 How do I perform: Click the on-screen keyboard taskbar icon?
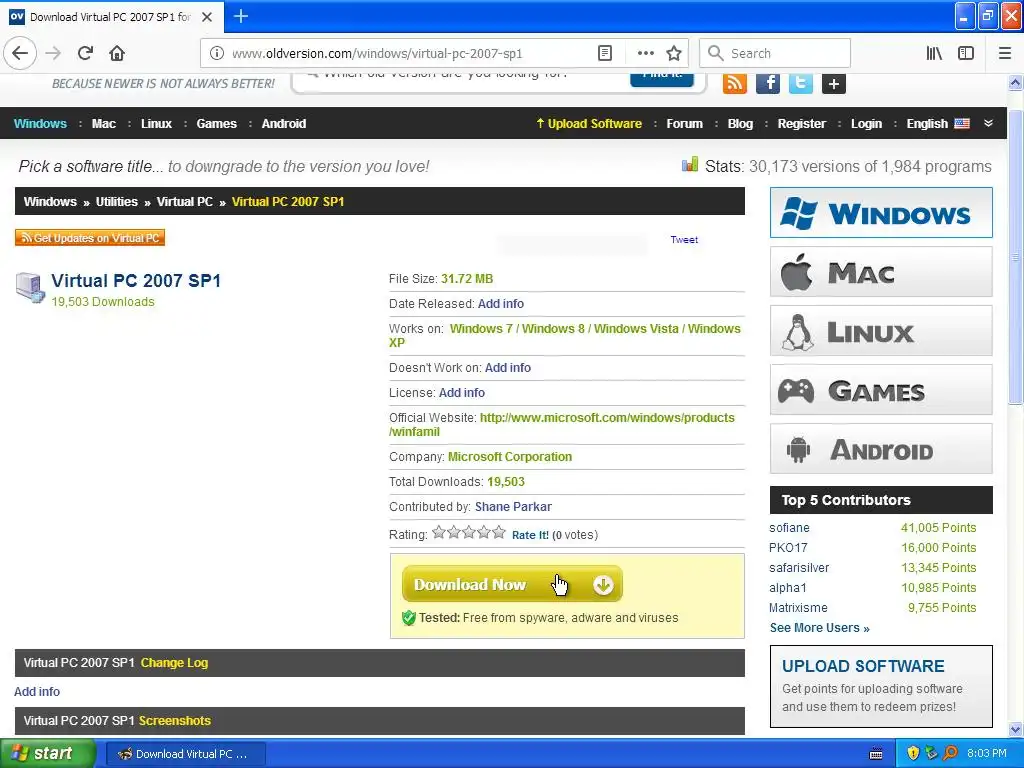click(876, 754)
